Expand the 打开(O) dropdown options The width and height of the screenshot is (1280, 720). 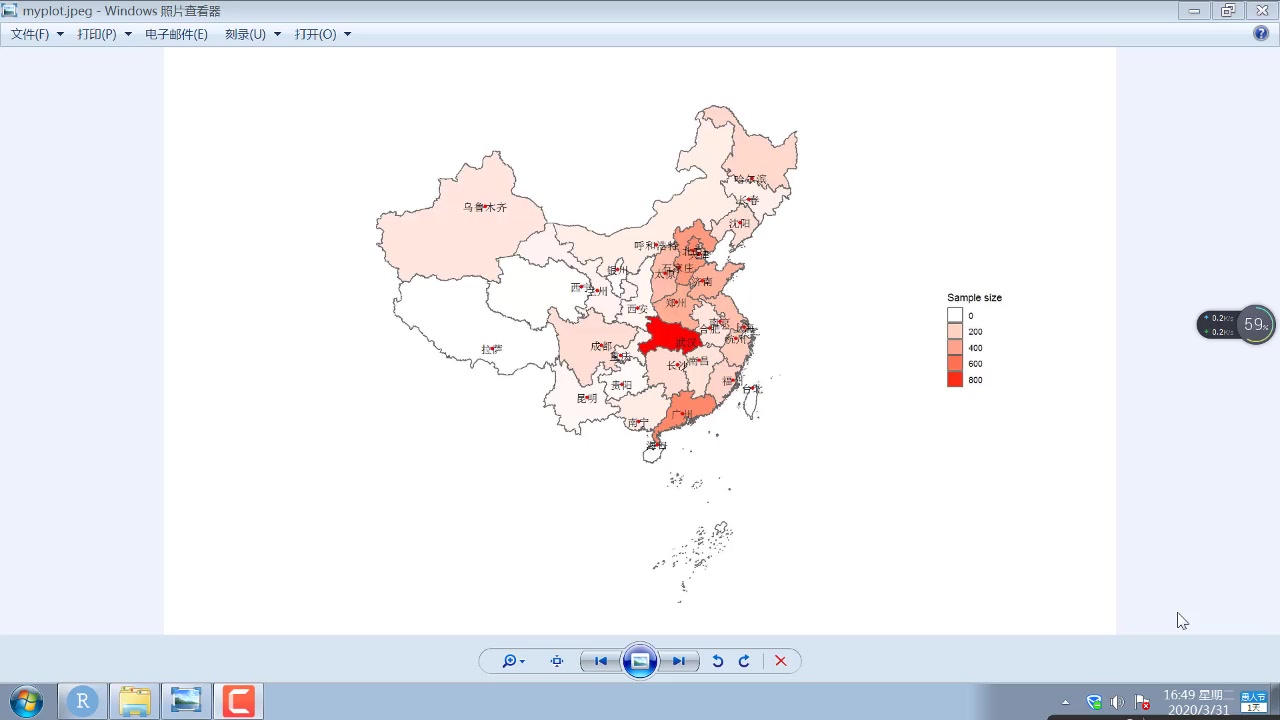click(x=346, y=33)
